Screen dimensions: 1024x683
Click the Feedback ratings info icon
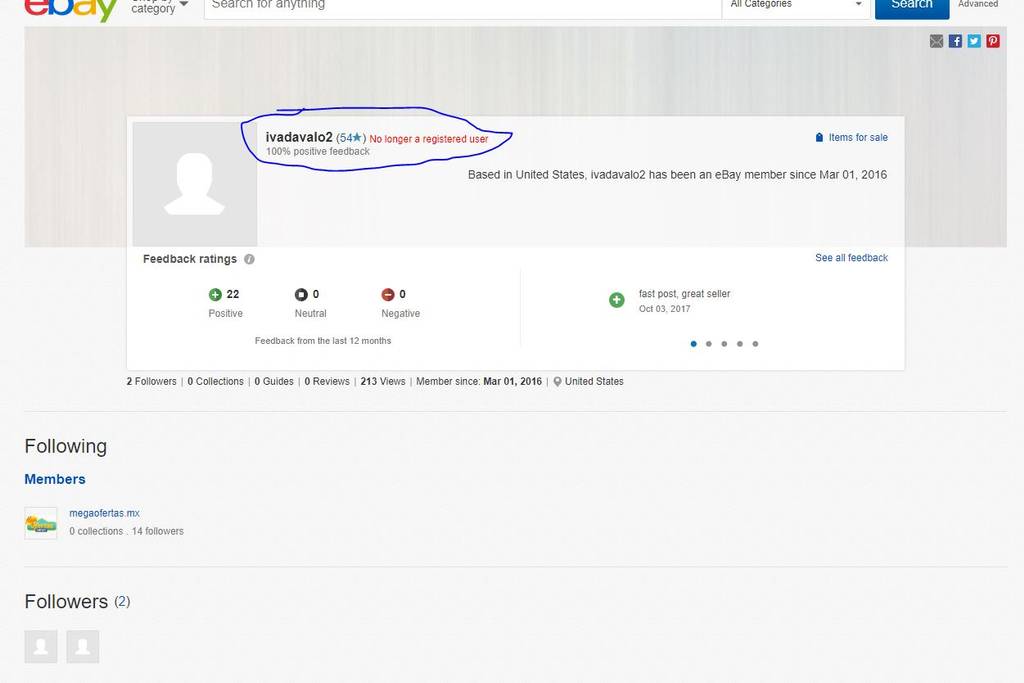(x=249, y=259)
